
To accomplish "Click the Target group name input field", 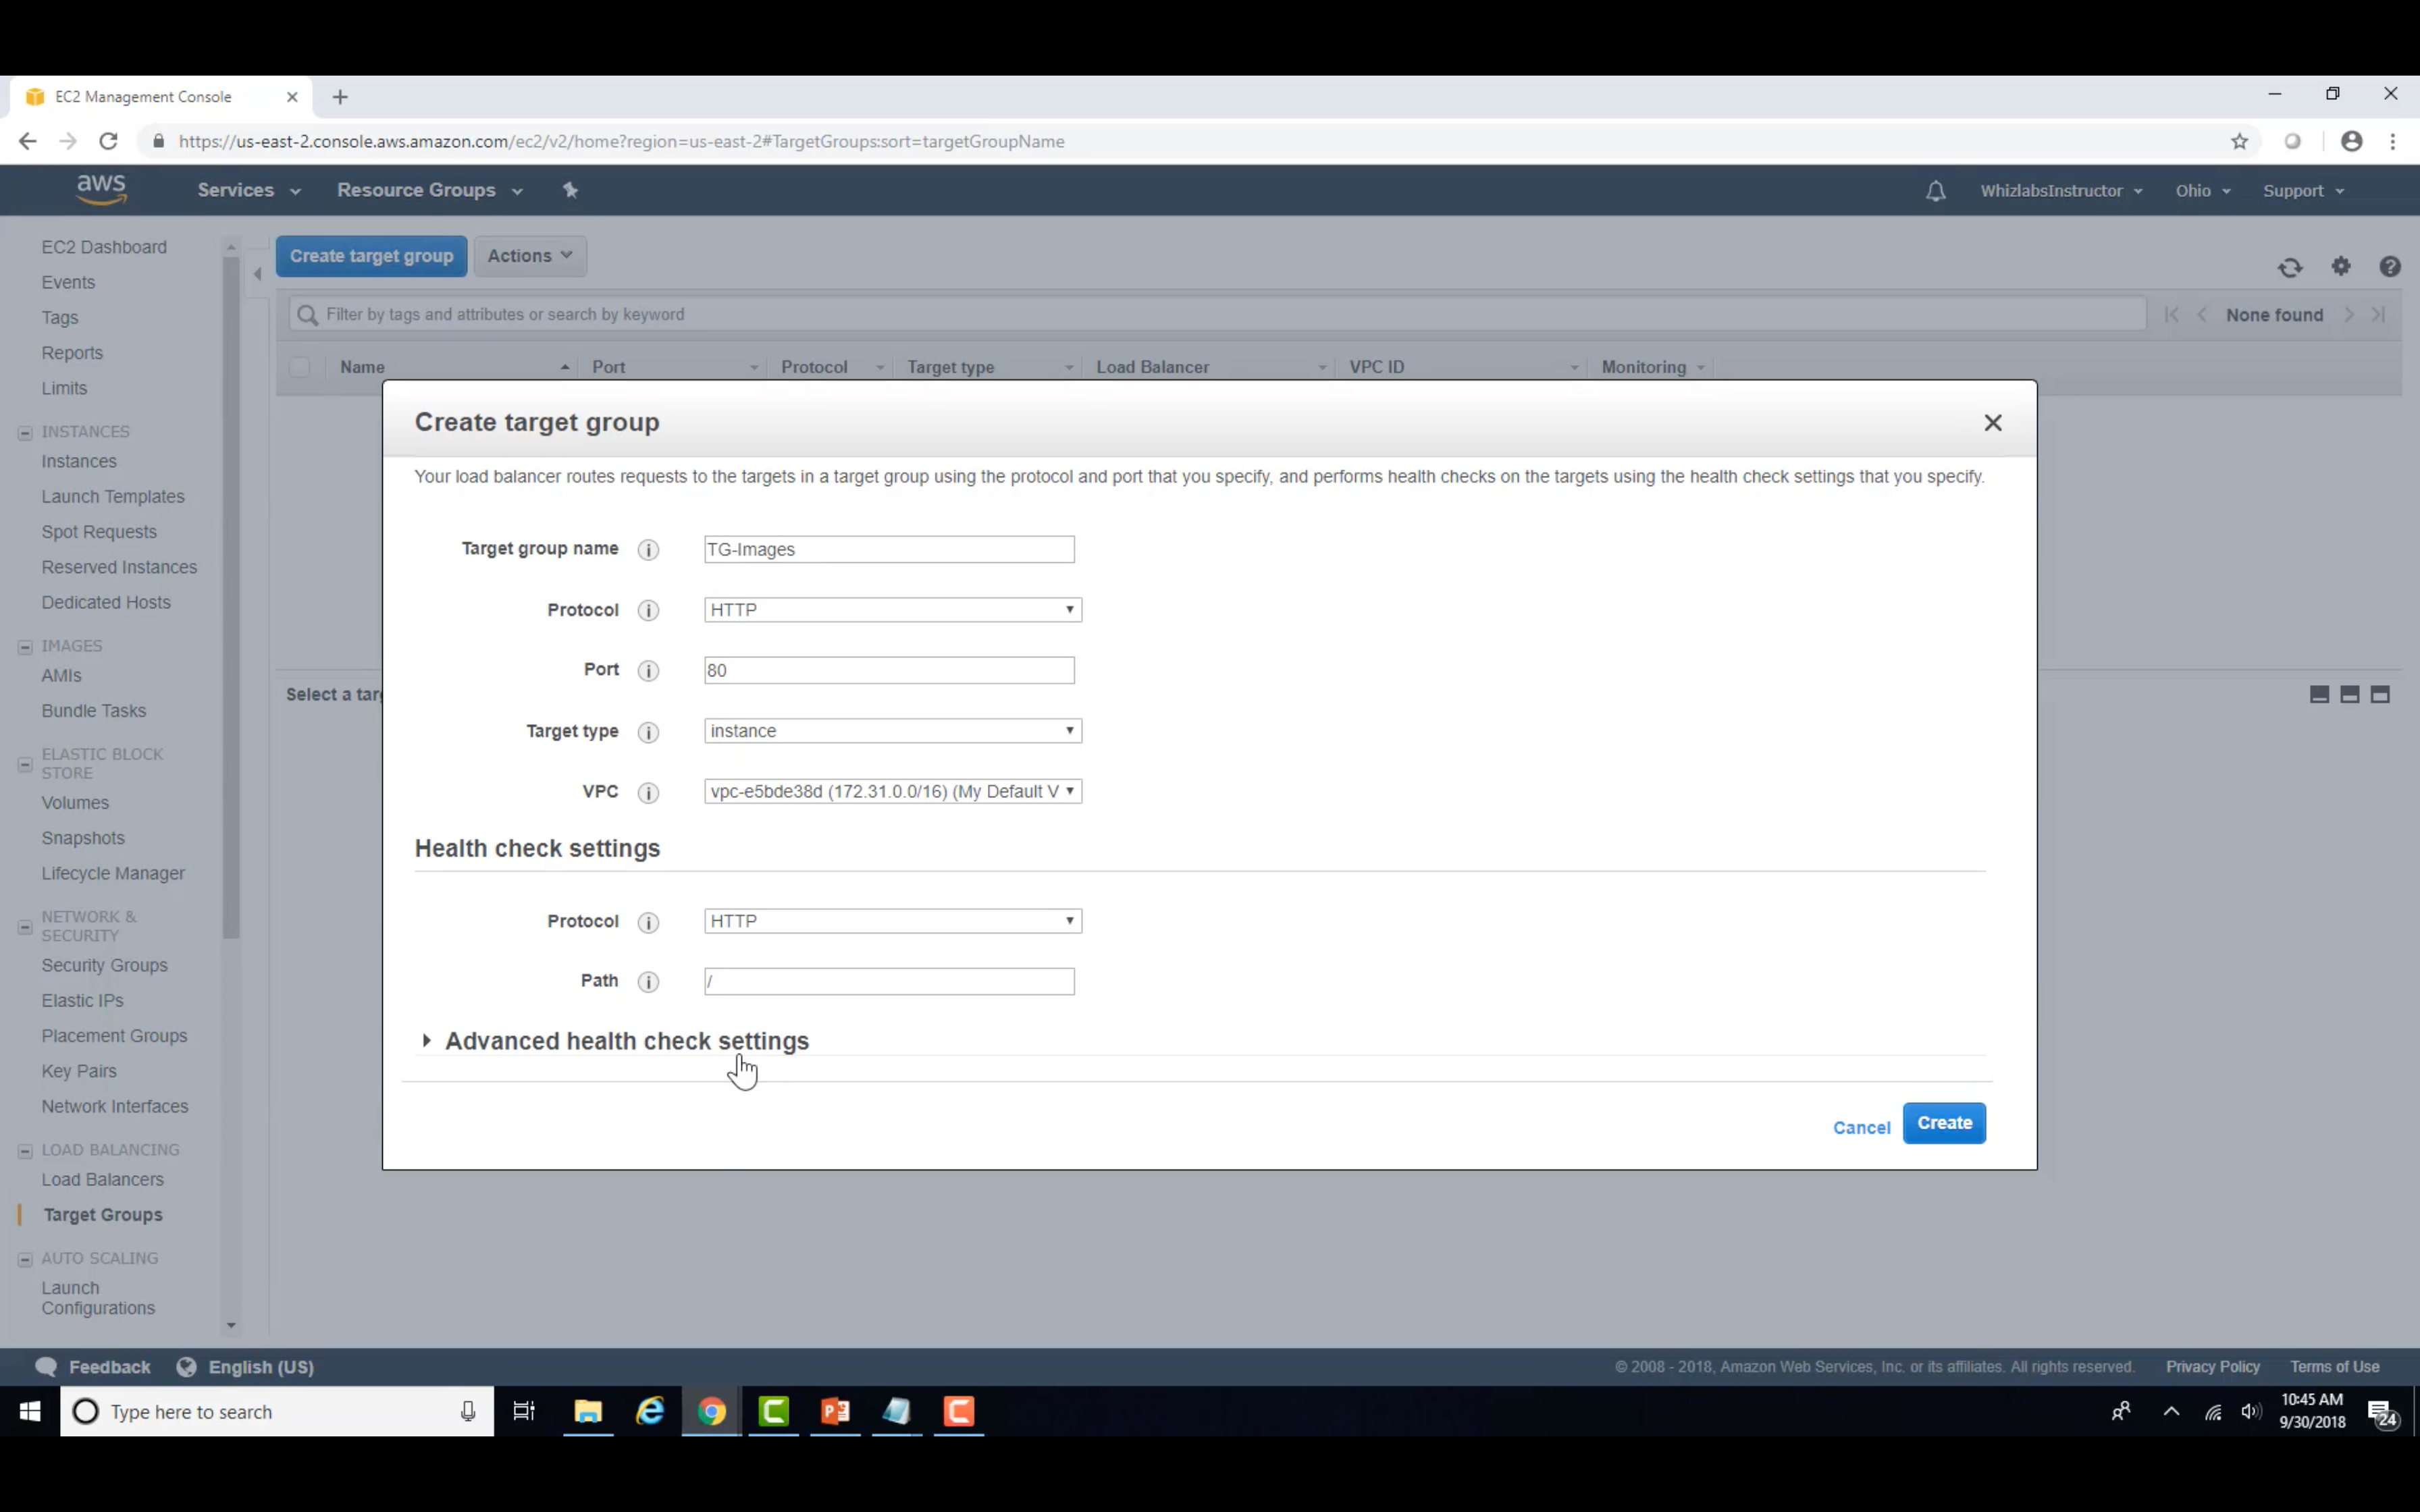I will click(x=888, y=550).
